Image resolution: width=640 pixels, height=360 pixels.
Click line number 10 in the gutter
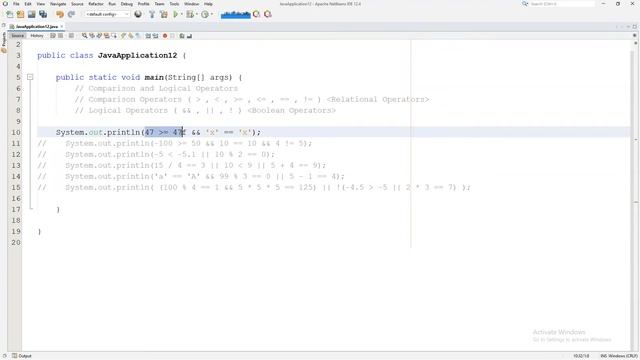click(16, 132)
